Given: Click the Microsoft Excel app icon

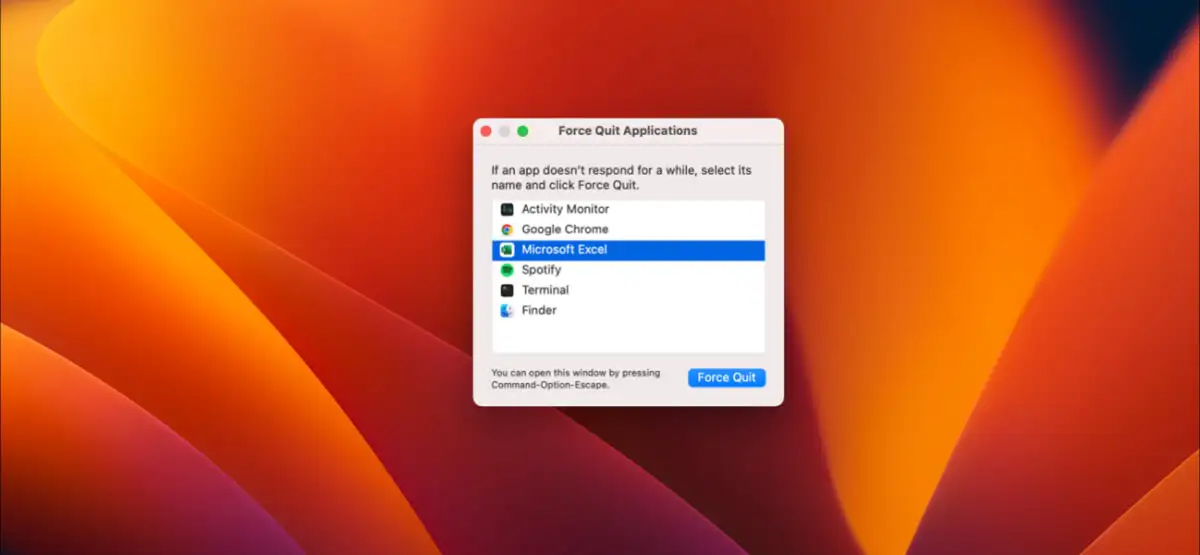Looking at the screenshot, I should coord(507,250).
